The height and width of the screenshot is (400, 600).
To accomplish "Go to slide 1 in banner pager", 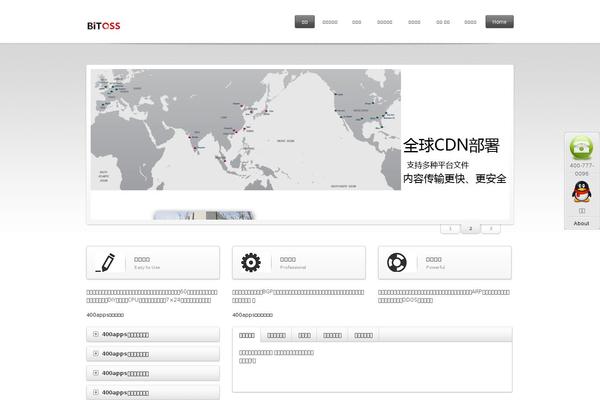I will click(450, 229).
